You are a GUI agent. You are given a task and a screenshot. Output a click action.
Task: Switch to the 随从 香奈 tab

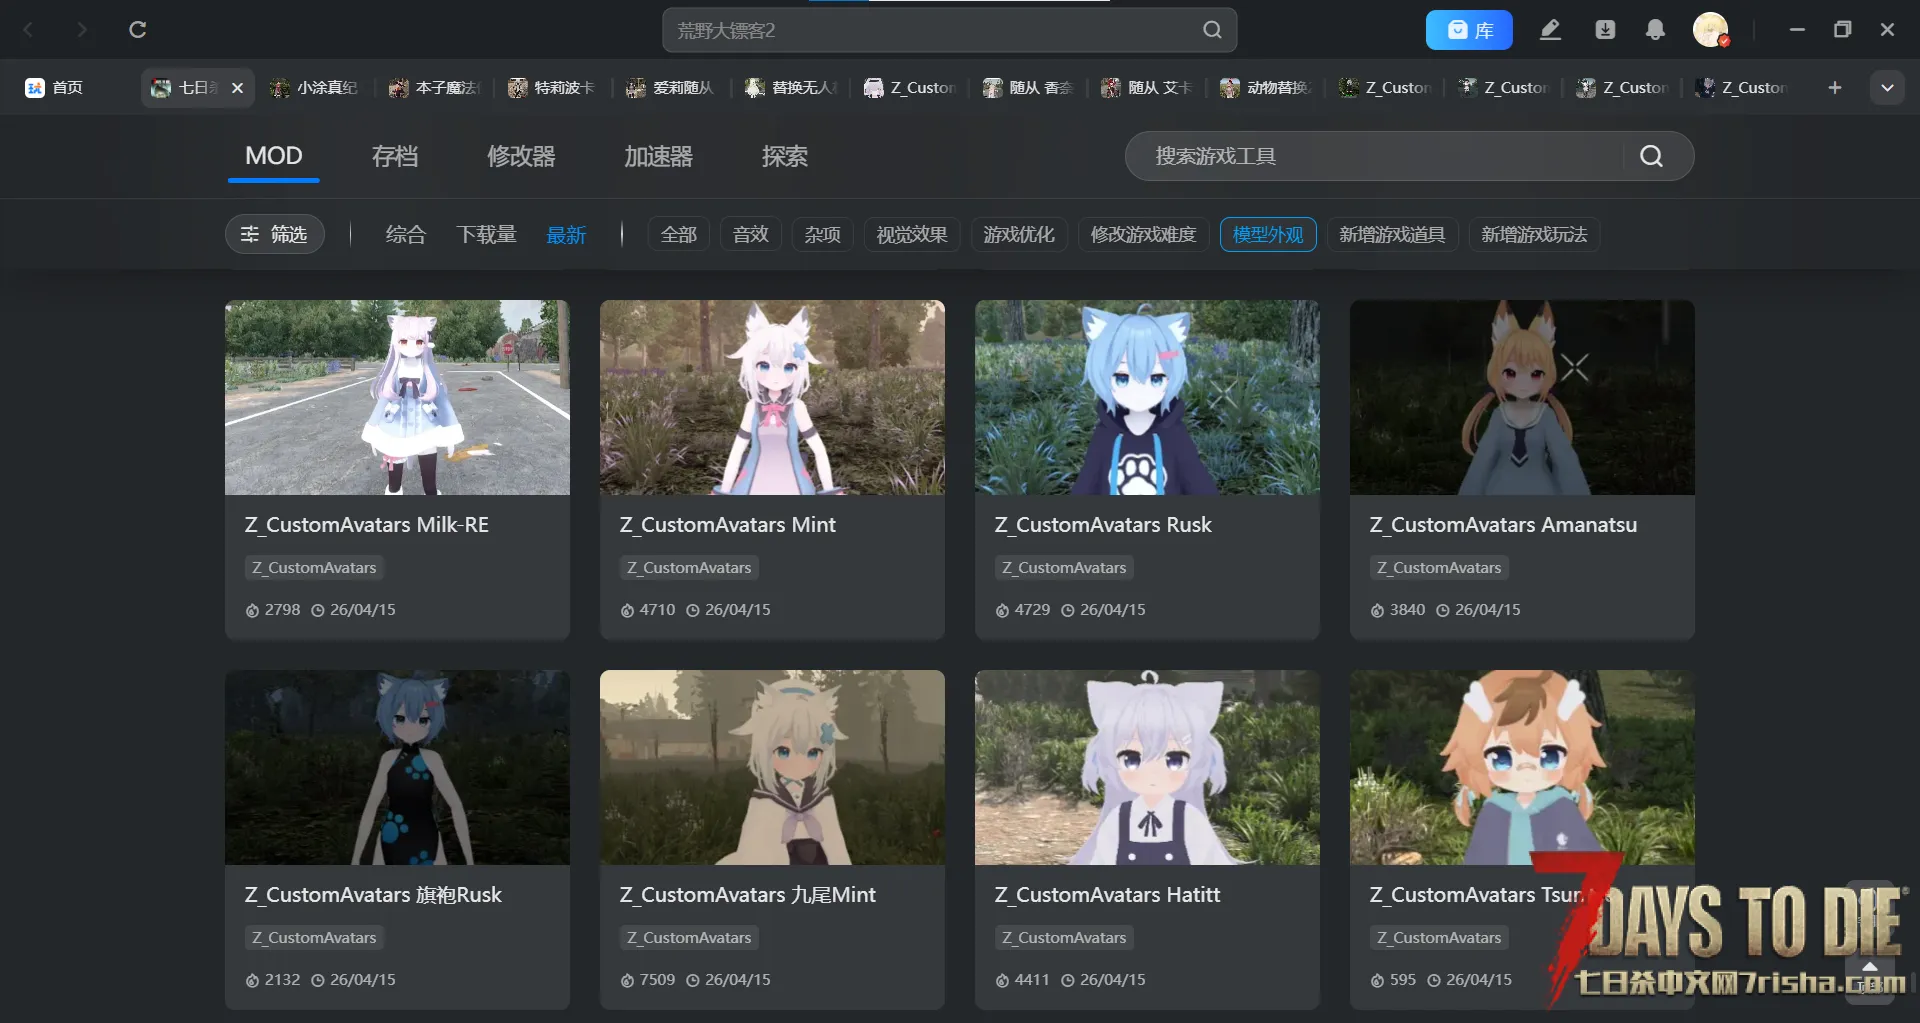pyautogui.click(x=1029, y=88)
